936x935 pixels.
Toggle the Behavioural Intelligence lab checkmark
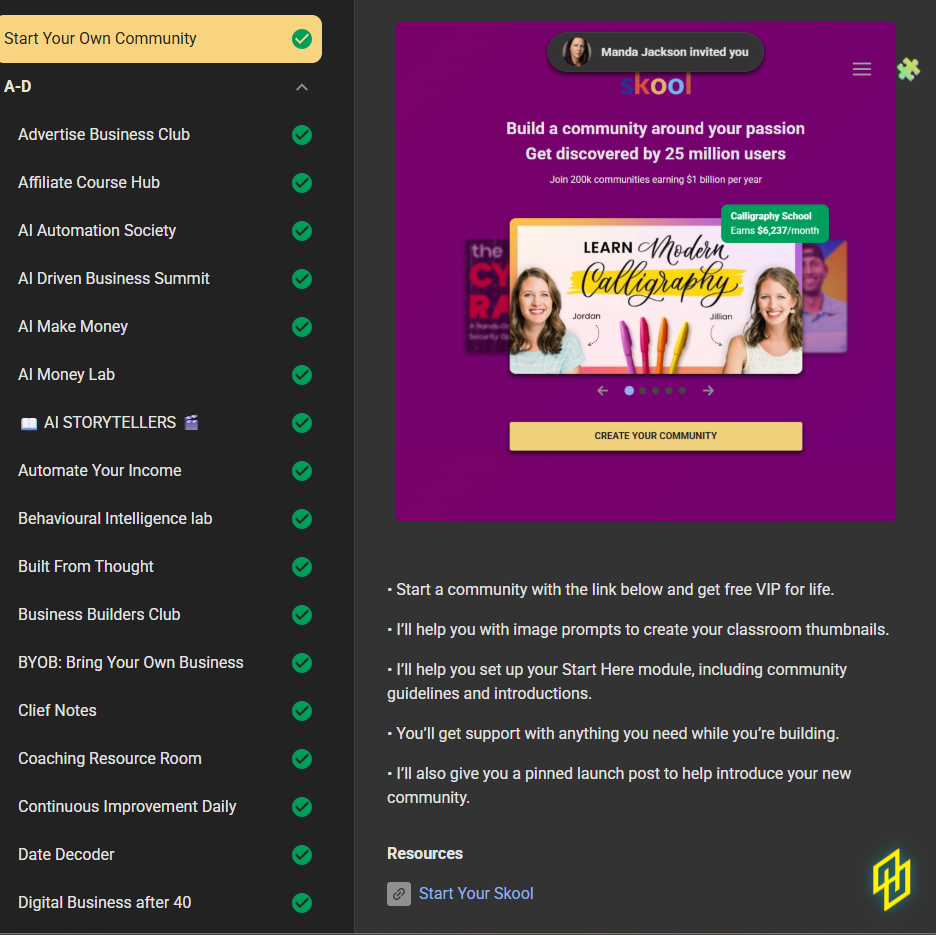pos(302,519)
